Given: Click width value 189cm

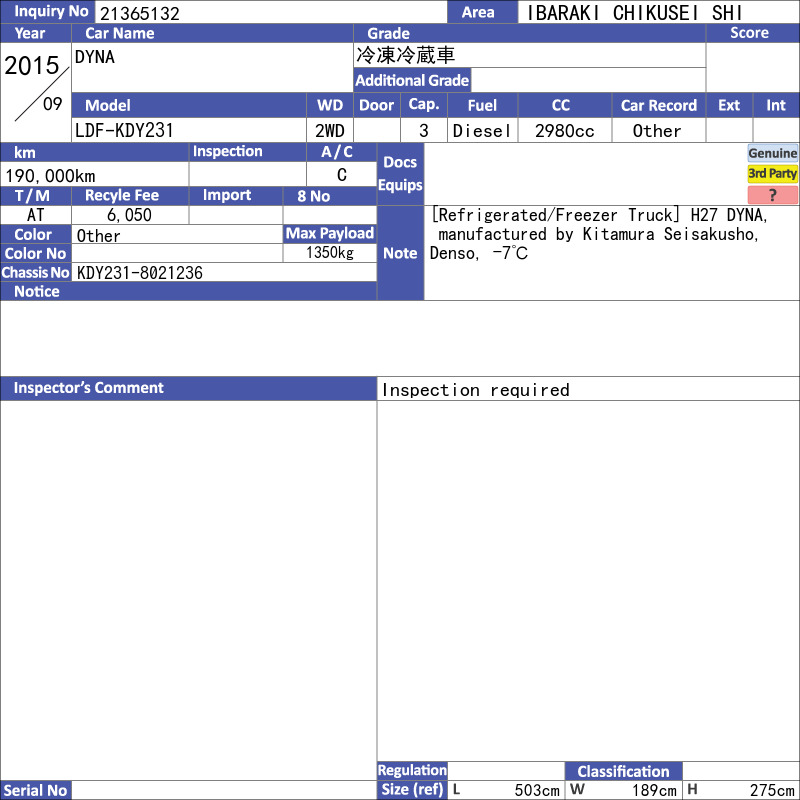Looking at the screenshot, I should [654, 790].
